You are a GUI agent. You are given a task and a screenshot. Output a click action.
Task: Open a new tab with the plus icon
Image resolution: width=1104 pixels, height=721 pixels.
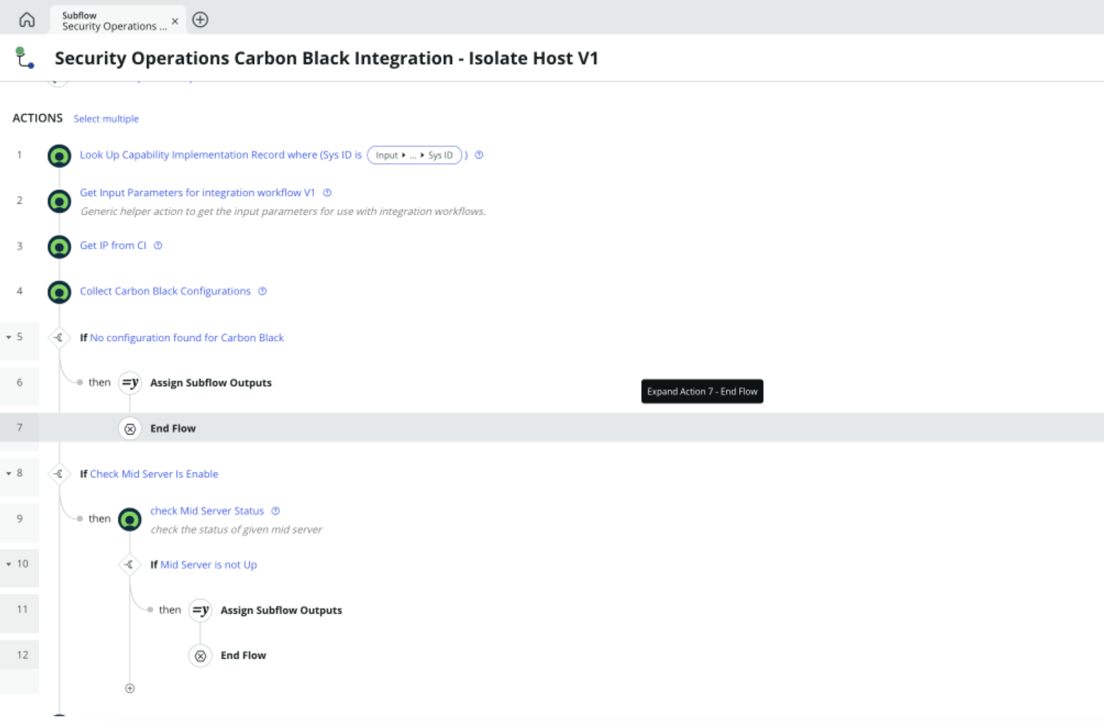click(200, 20)
